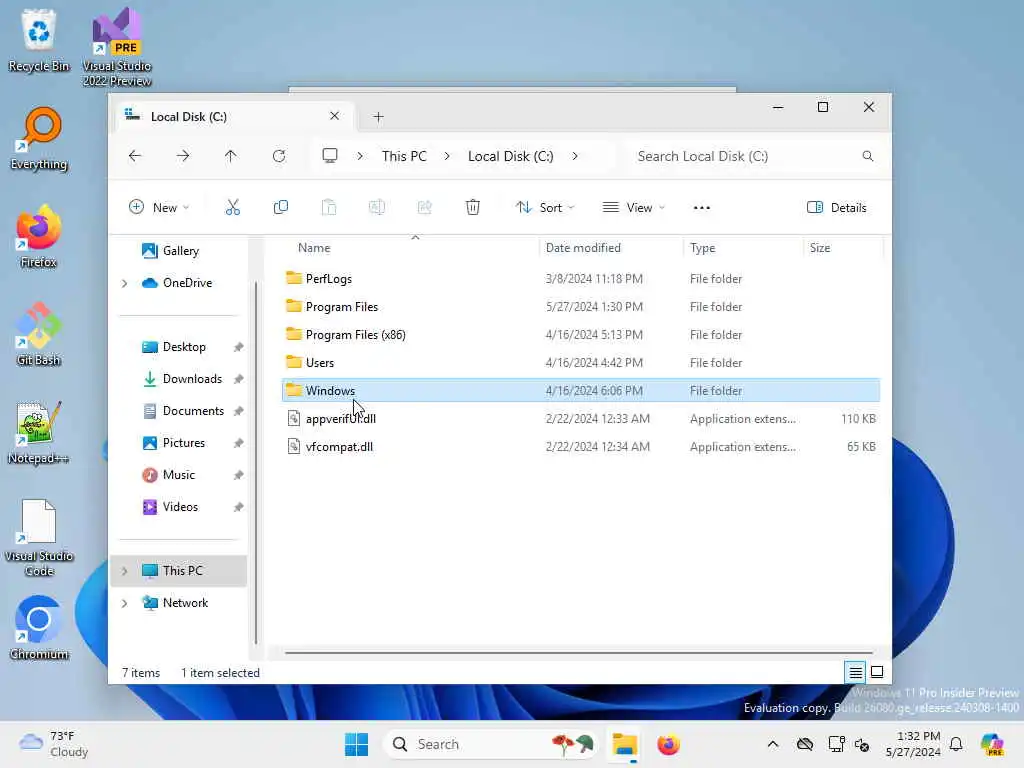The width and height of the screenshot is (1024, 768).
Task: Select the vfcompat.dll file
Action: (581, 447)
